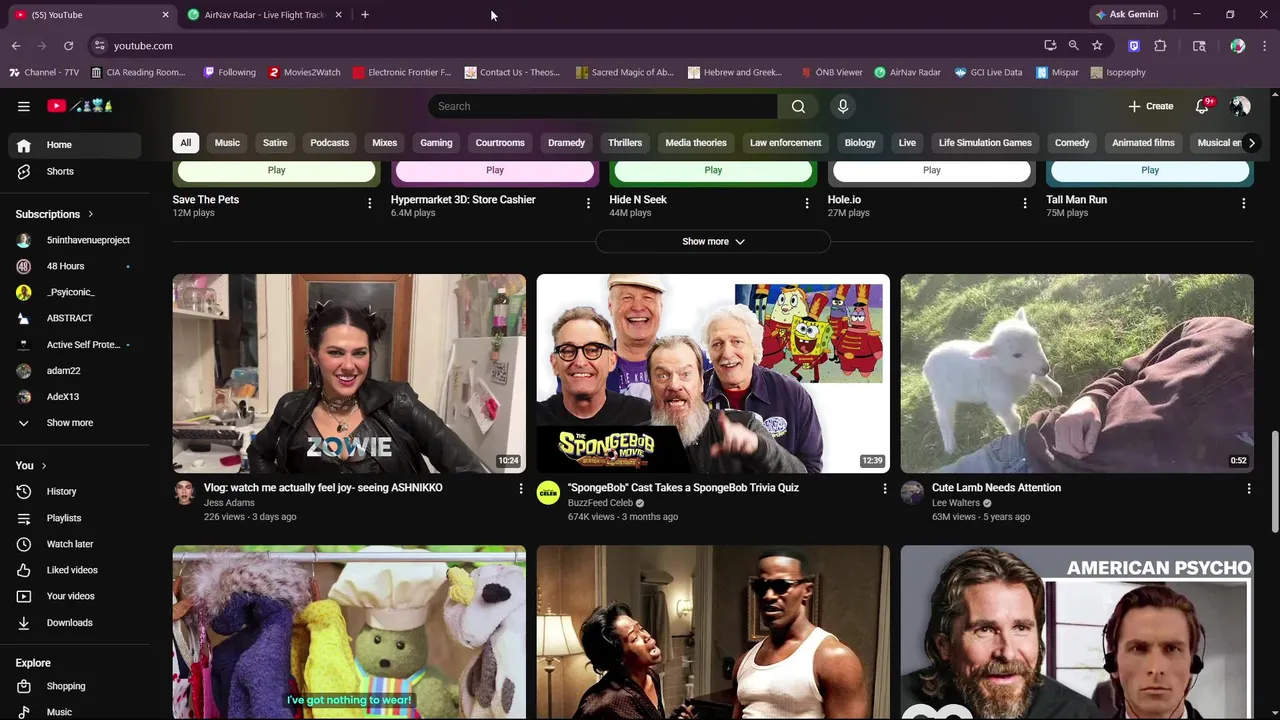Expand Show more games section
This screenshot has width=1280, height=720.
[x=713, y=242]
